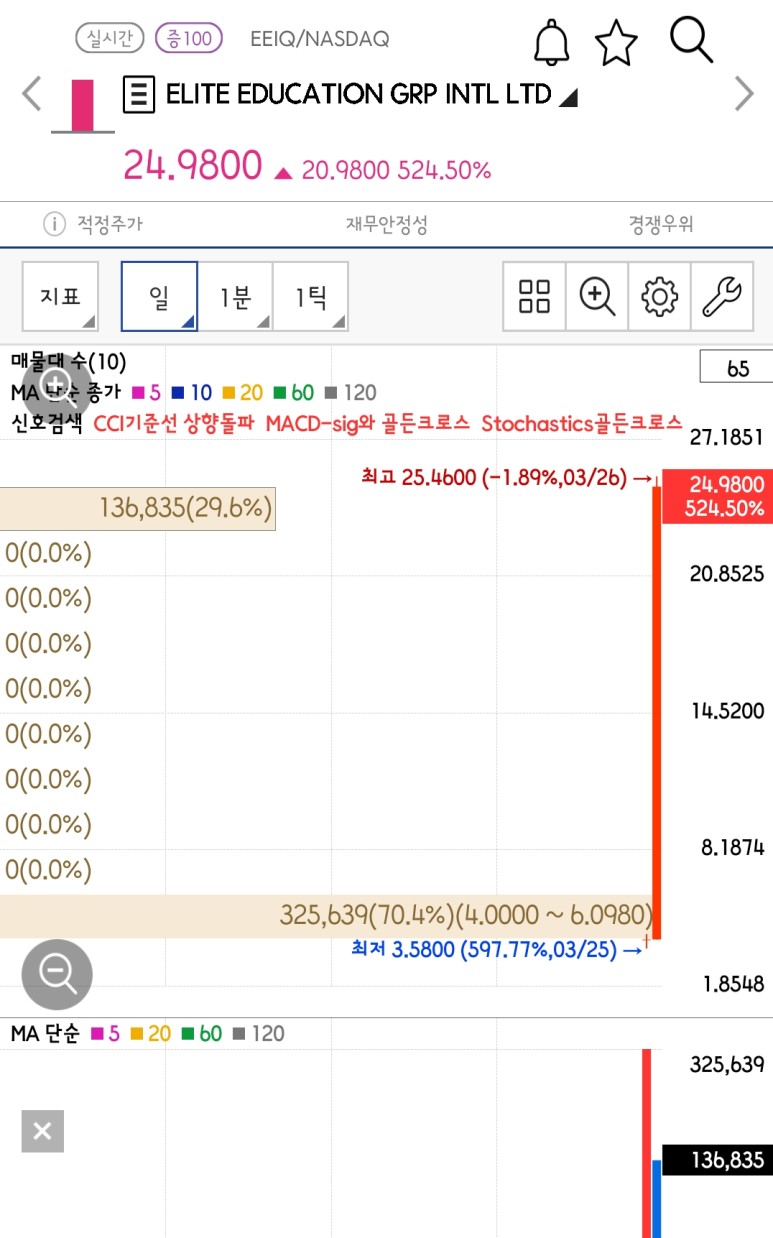Zoom out chart with round minus button

pyautogui.click(x=57, y=974)
